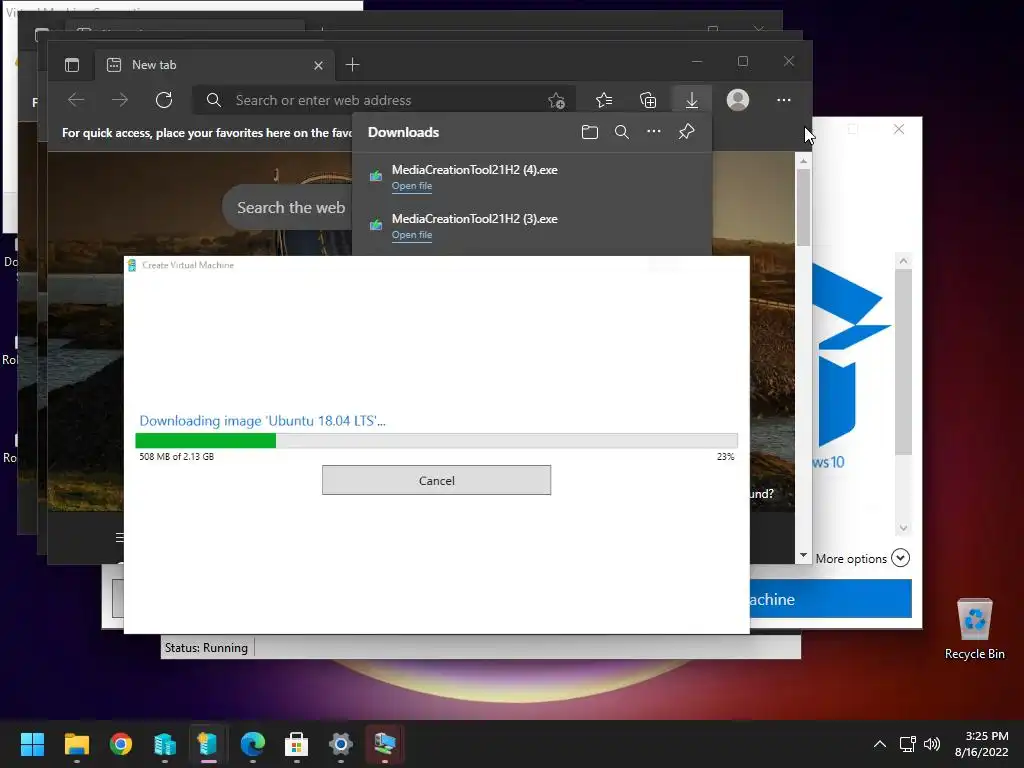Pin the Downloads panel
Screen dimensions: 1024x768
tap(686, 132)
